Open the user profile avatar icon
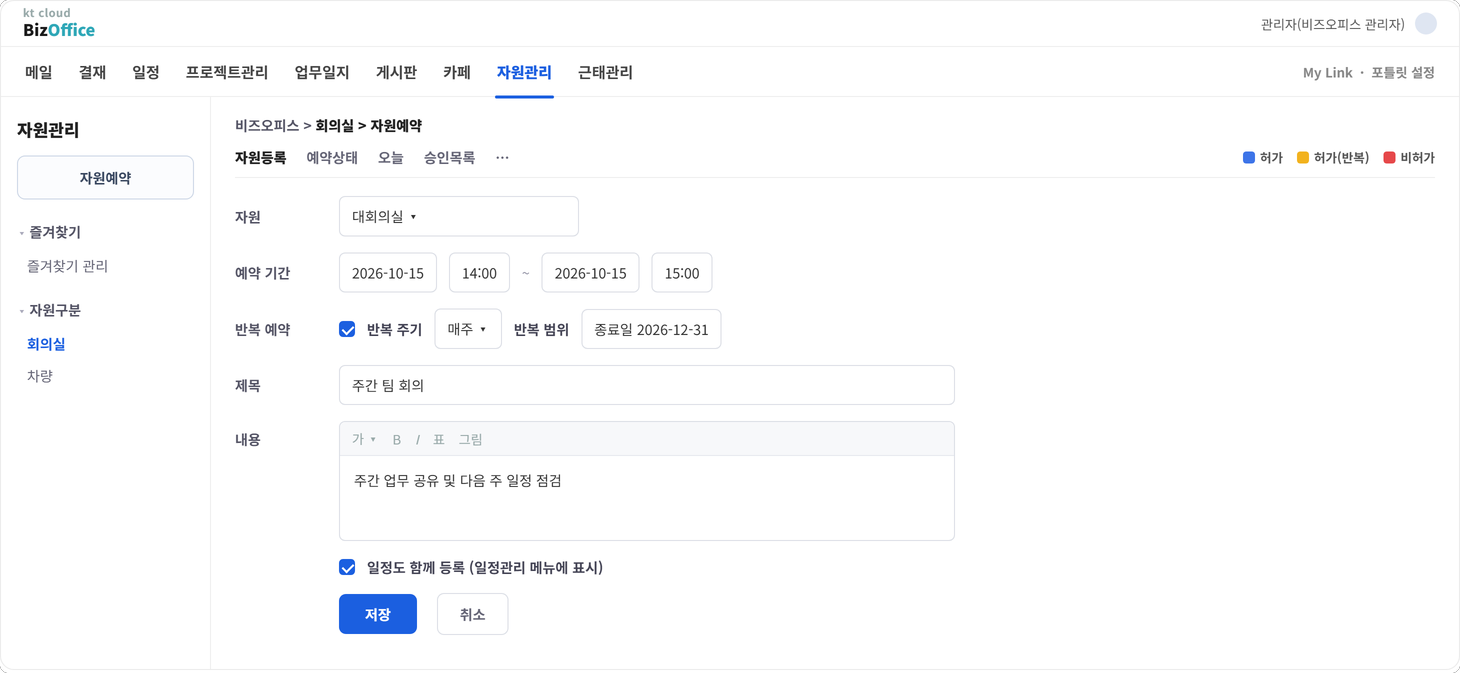 click(x=1426, y=24)
